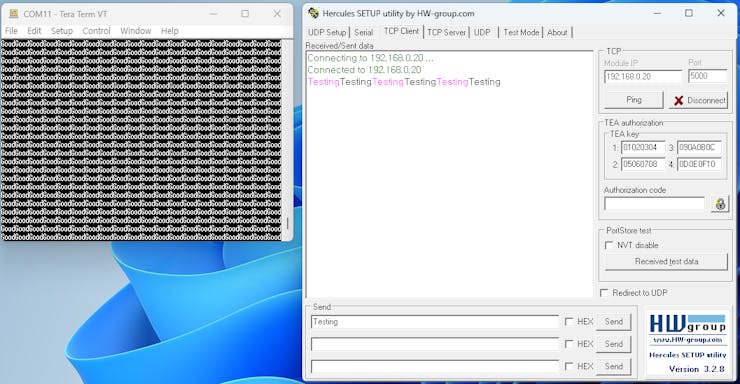The image size is (740, 384).
Task: Click TEA key 1 field 01020304
Action: pos(643,148)
